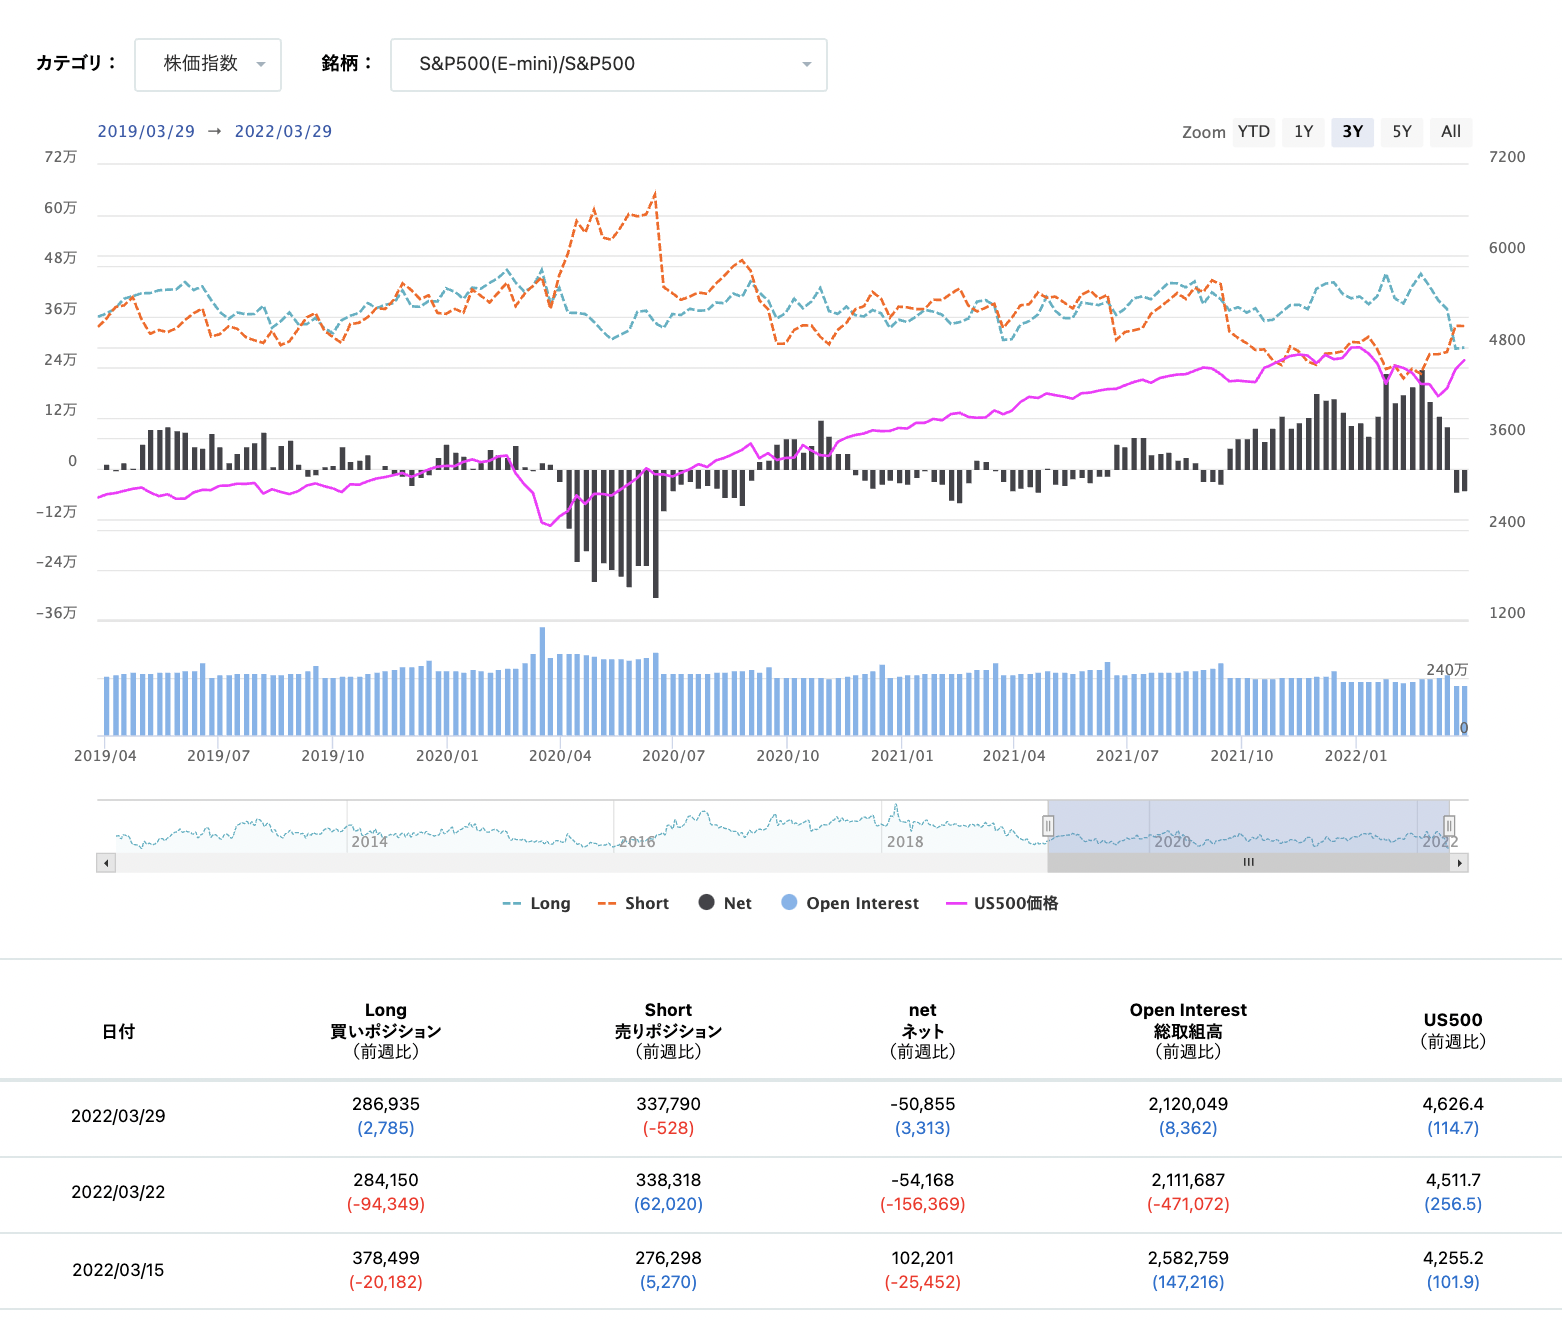Toggle the Long series in legend

point(536,903)
